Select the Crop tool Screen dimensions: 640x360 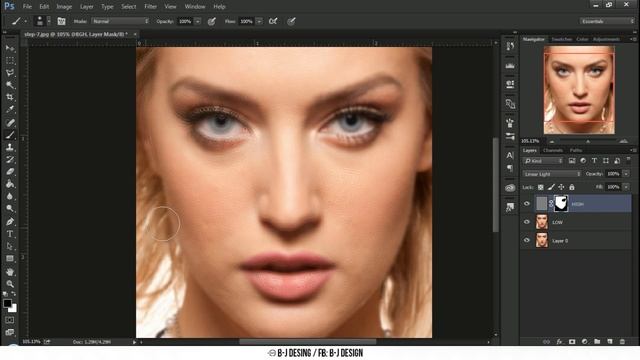pyautogui.click(x=10, y=97)
